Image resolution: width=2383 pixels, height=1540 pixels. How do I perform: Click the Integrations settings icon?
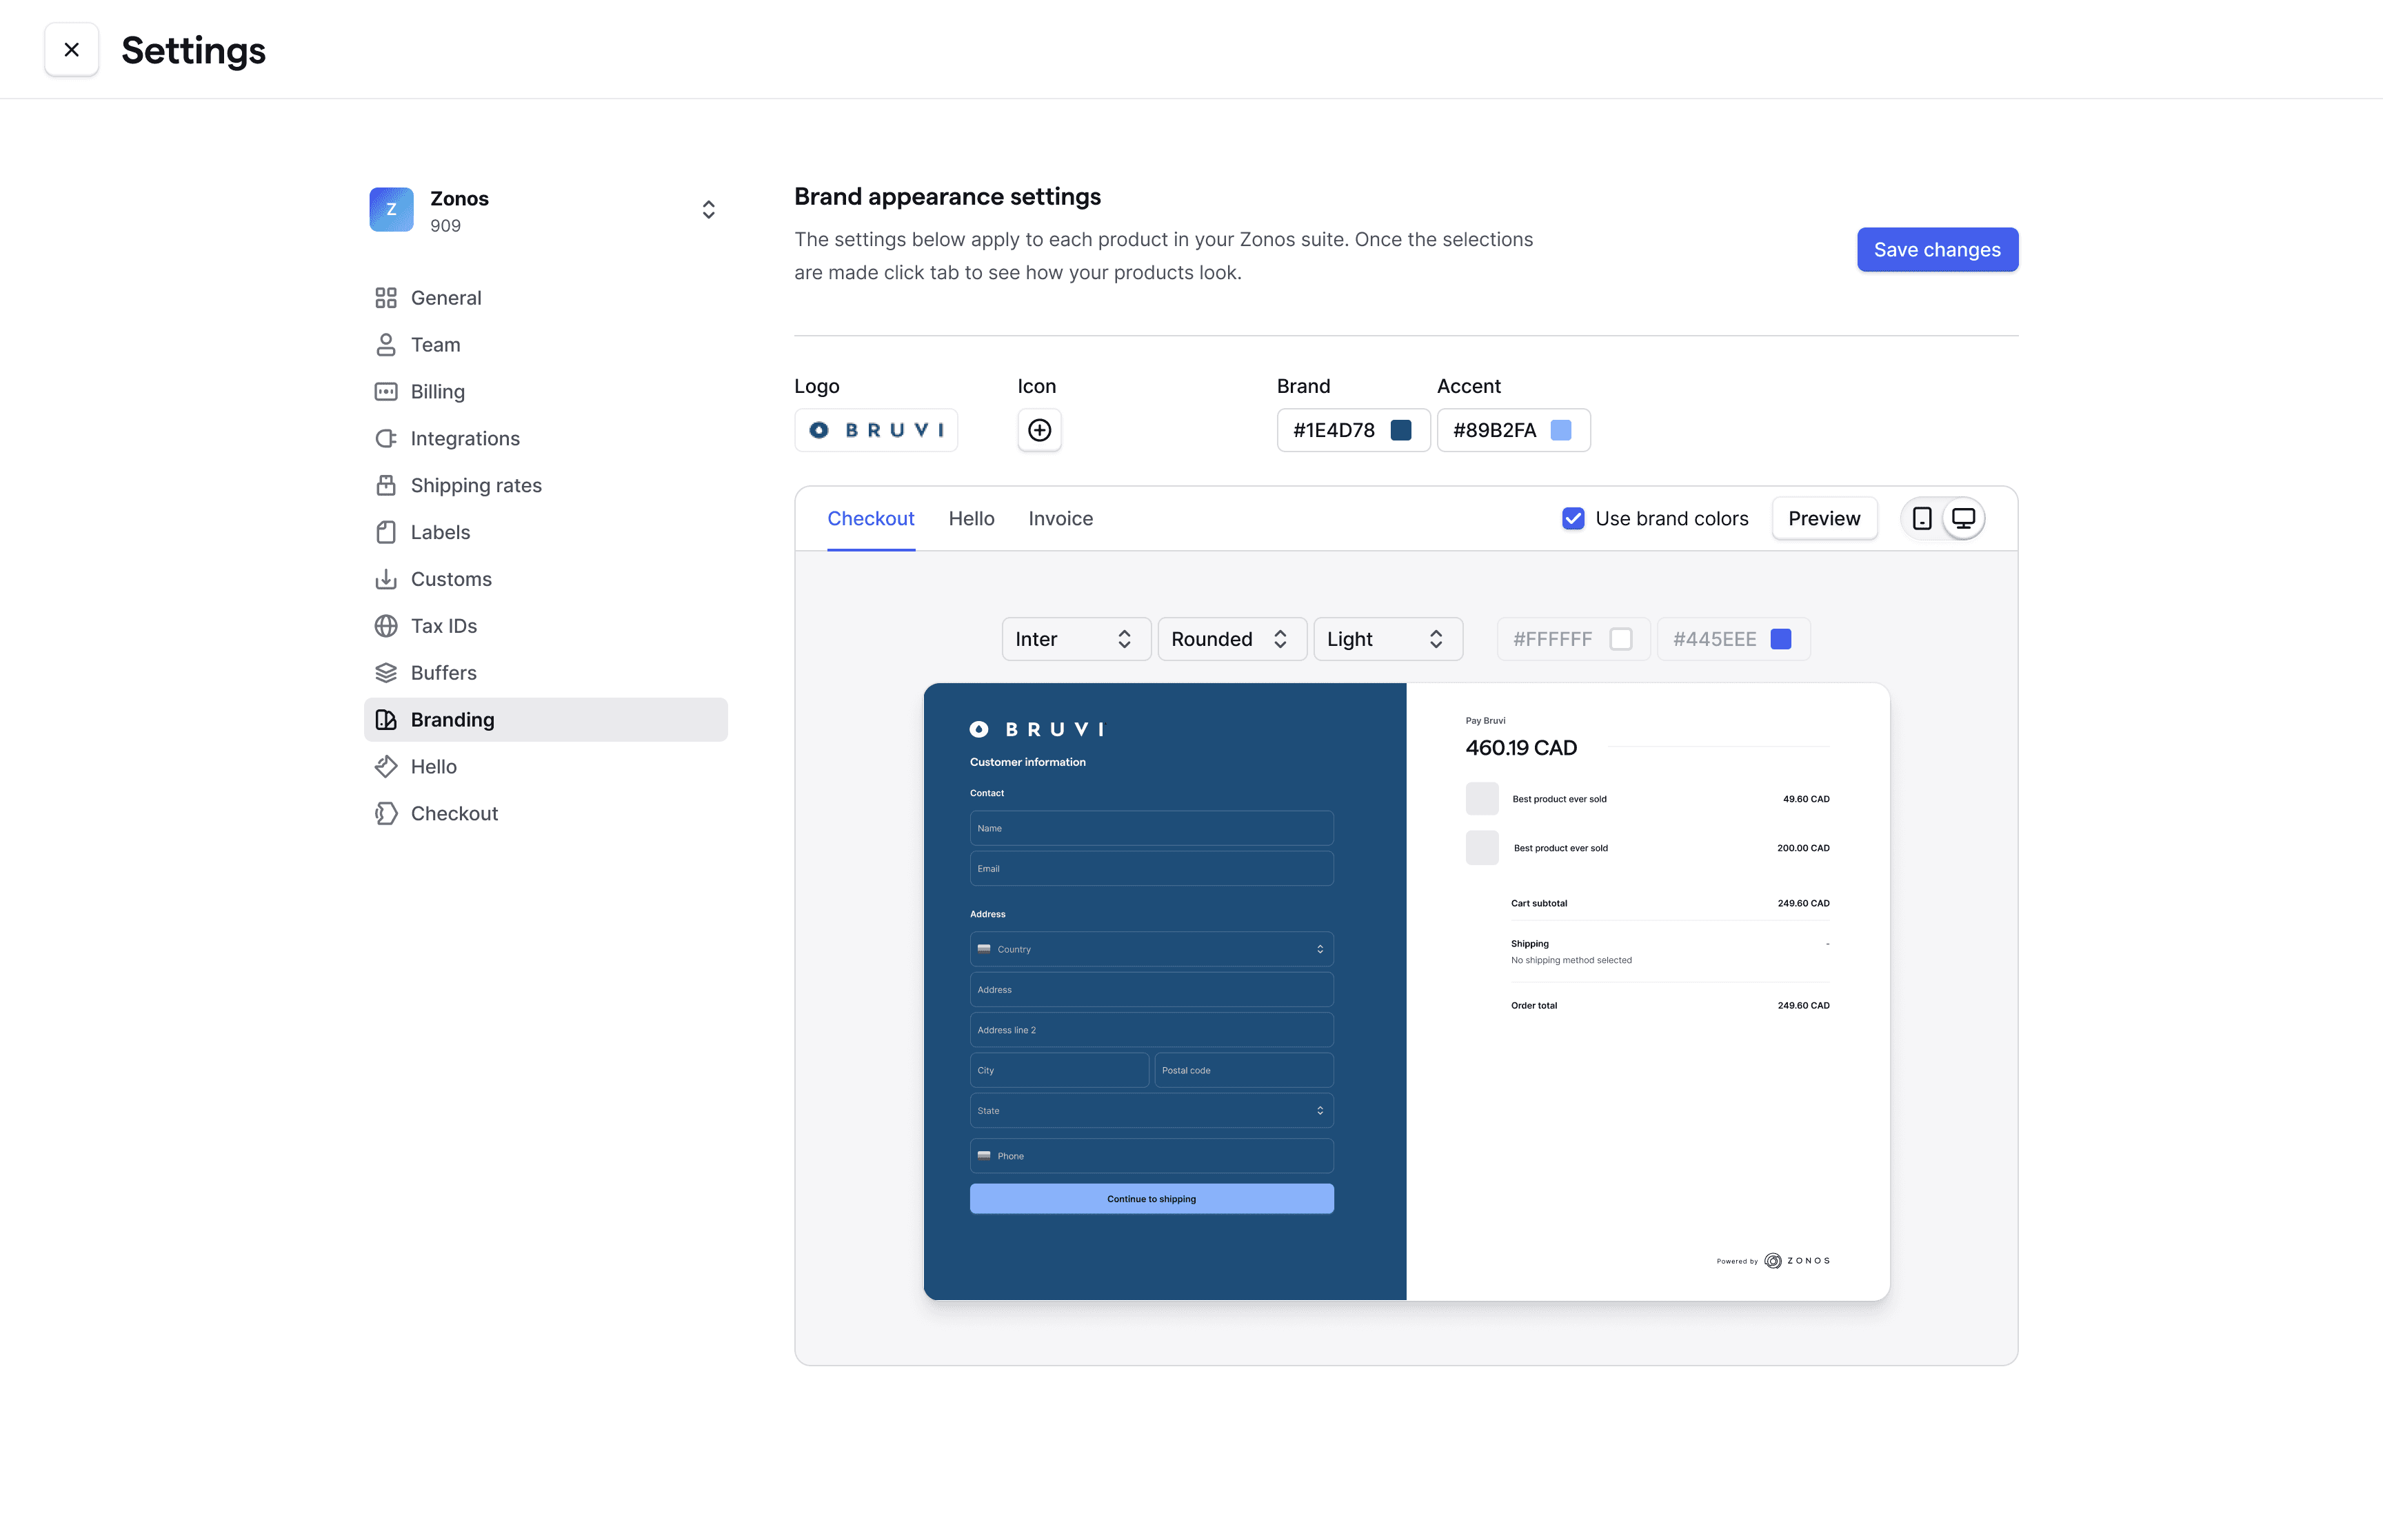click(384, 438)
